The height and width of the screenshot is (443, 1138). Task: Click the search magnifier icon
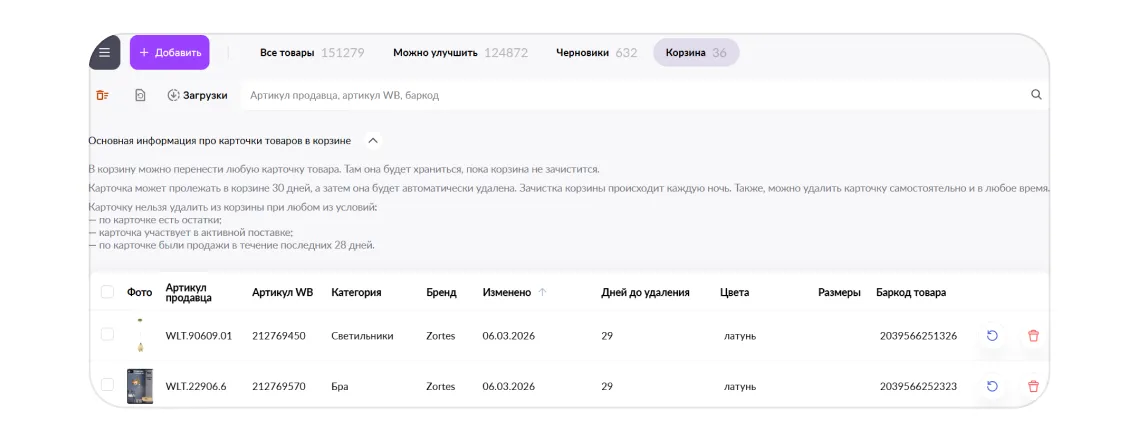click(1036, 95)
